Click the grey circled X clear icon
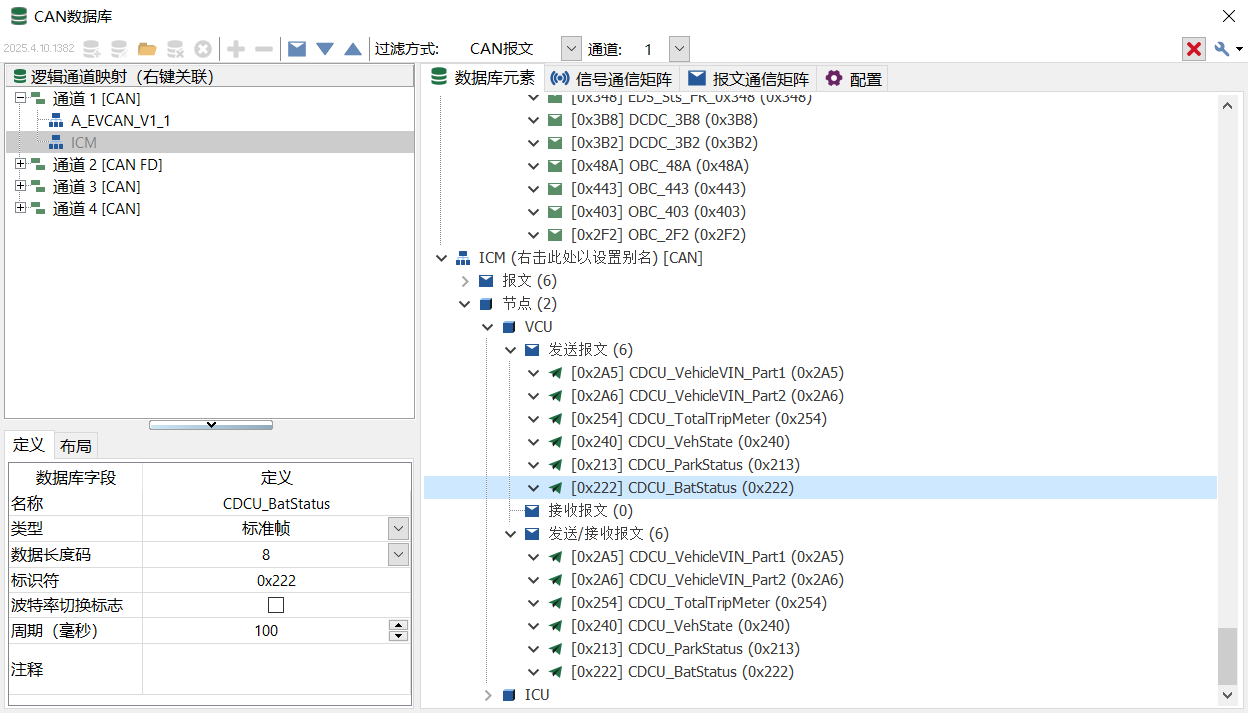This screenshot has height=713, width=1248. click(203, 49)
